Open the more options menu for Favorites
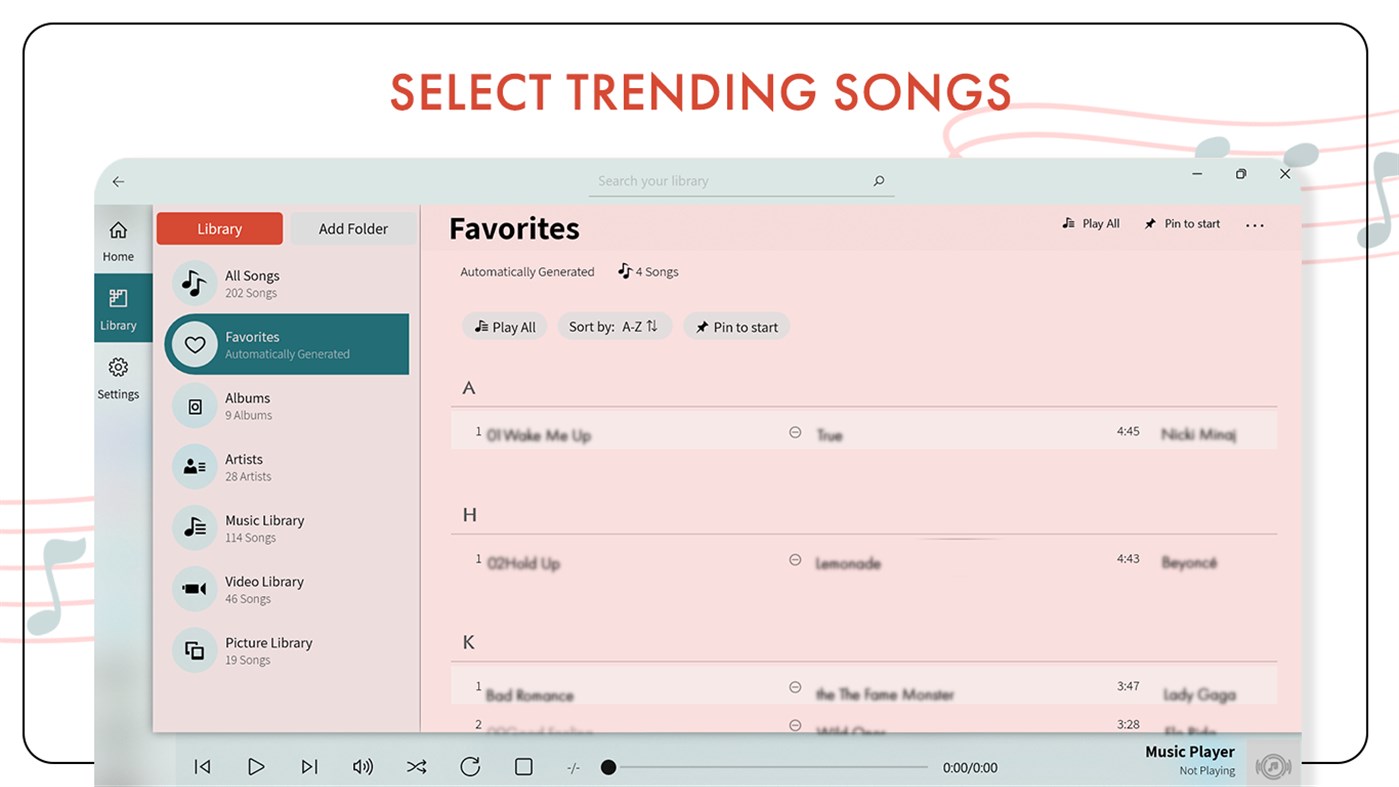Screen dimensions: 1399x787 click(1255, 224)
